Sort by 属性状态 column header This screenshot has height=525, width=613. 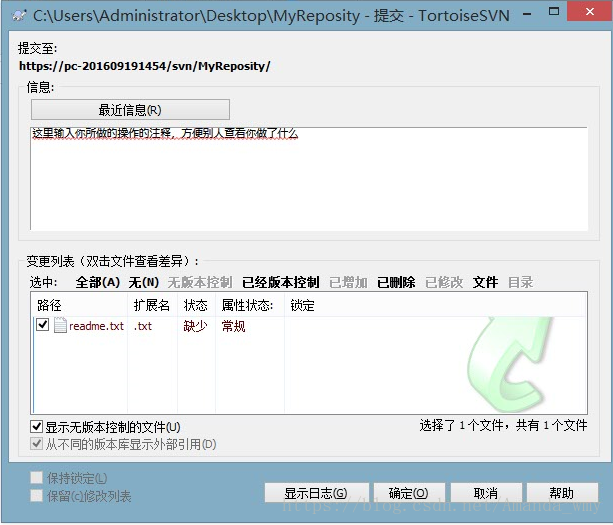coord(250,305)
